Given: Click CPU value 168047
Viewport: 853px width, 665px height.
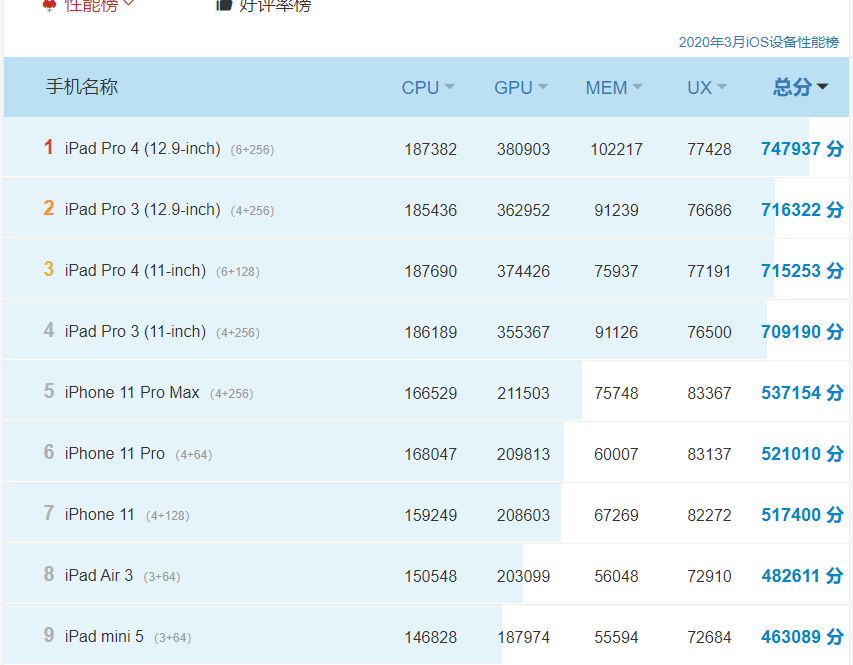Looking at the screenshot, I should coord(430,454).
